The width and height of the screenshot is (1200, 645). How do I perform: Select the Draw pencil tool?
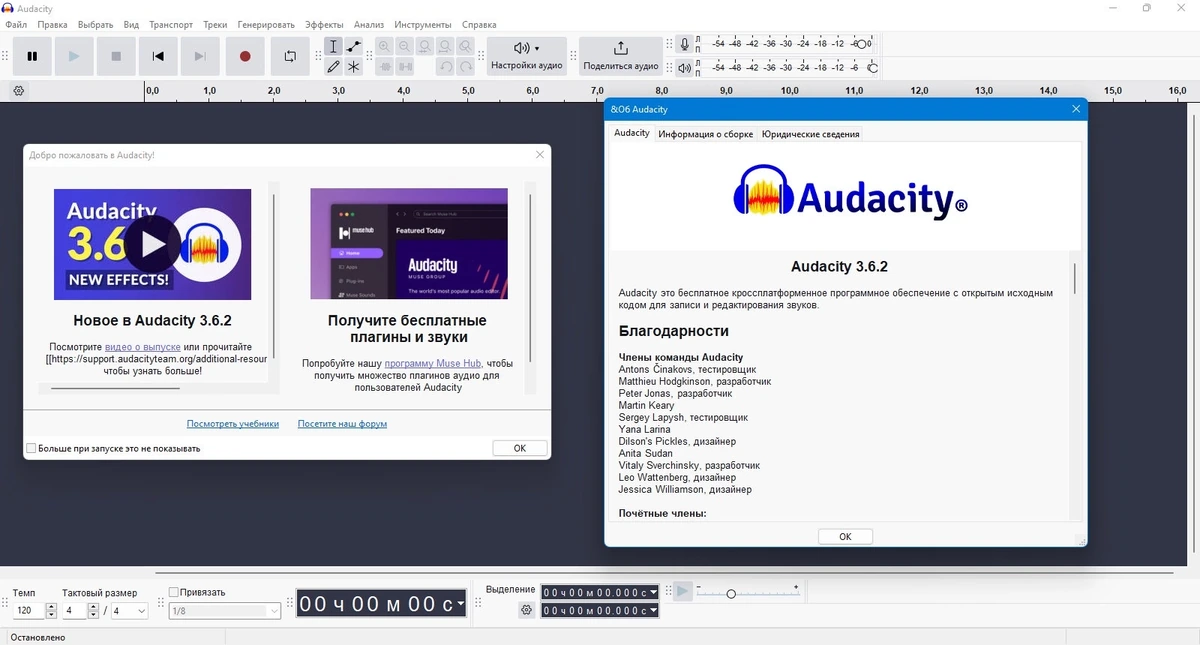[x=334, y=67]
